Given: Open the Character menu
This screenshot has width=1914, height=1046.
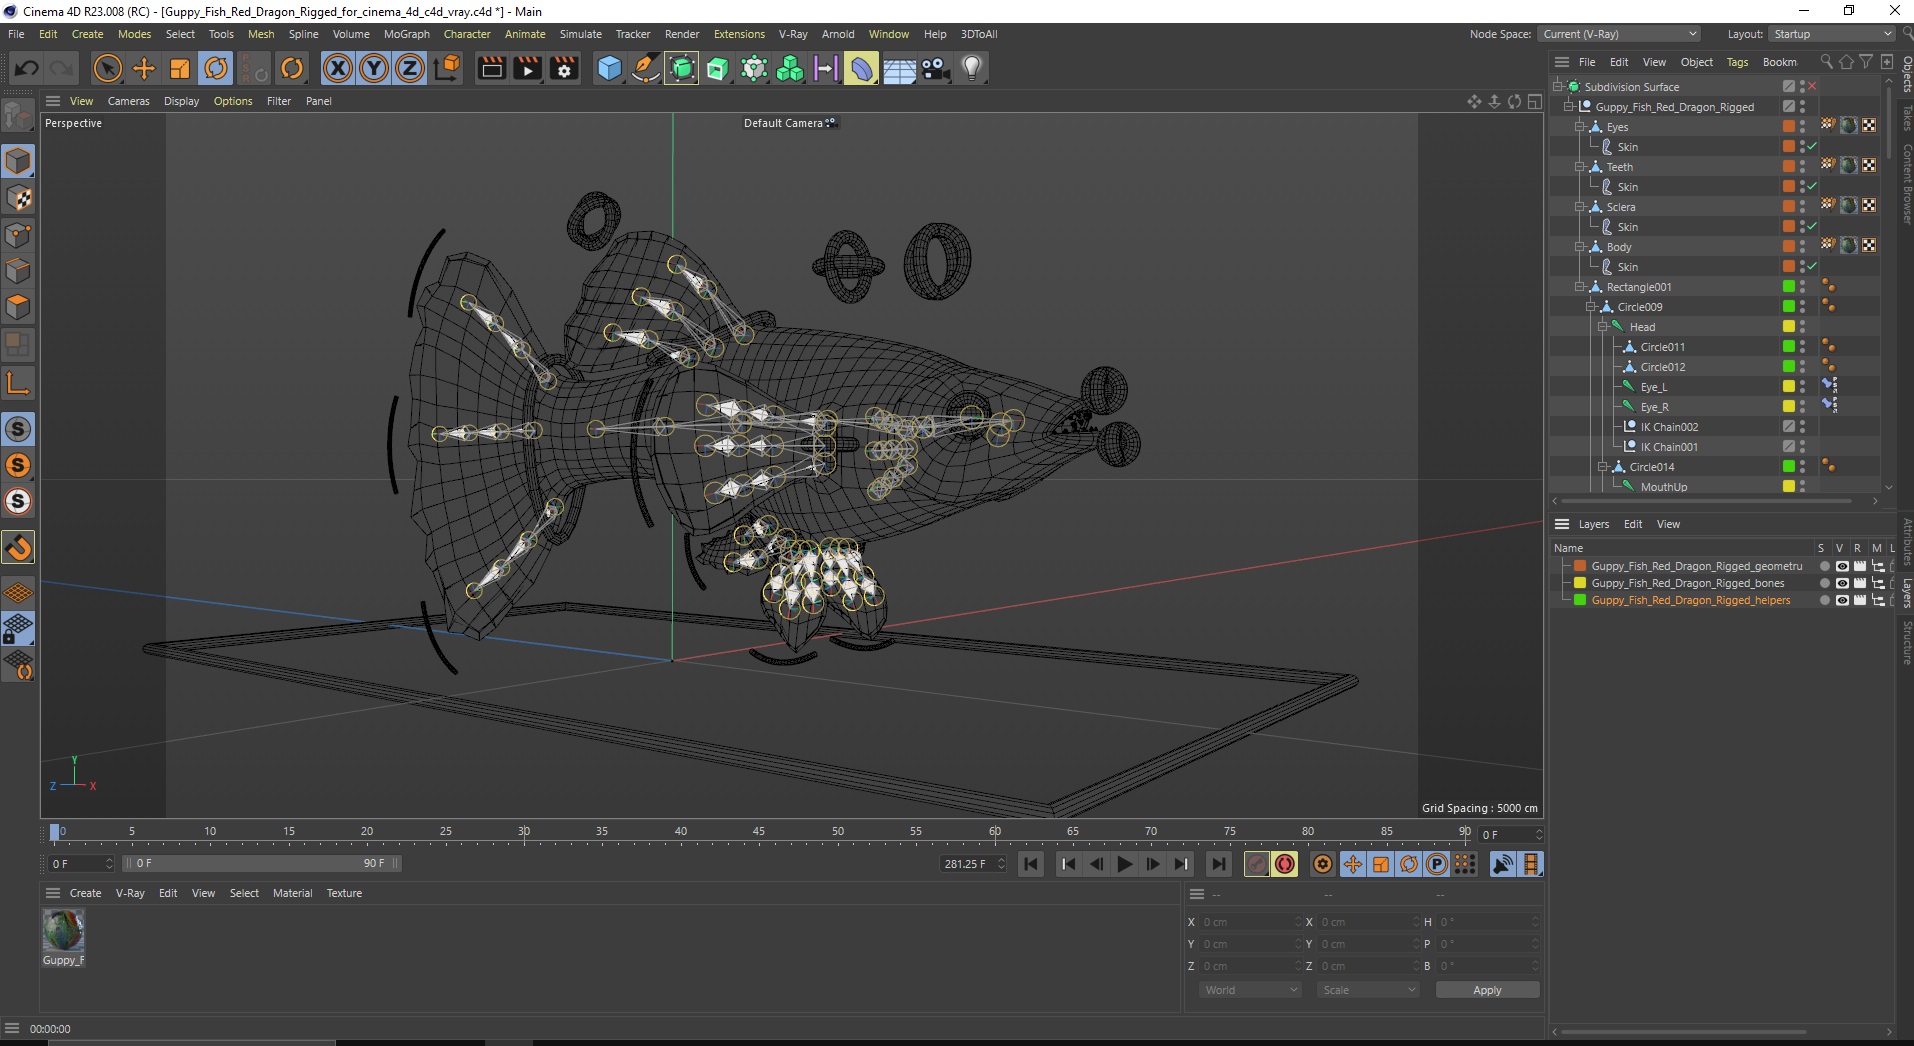Looking at the screenshot, I should click(x=467, y=34).
